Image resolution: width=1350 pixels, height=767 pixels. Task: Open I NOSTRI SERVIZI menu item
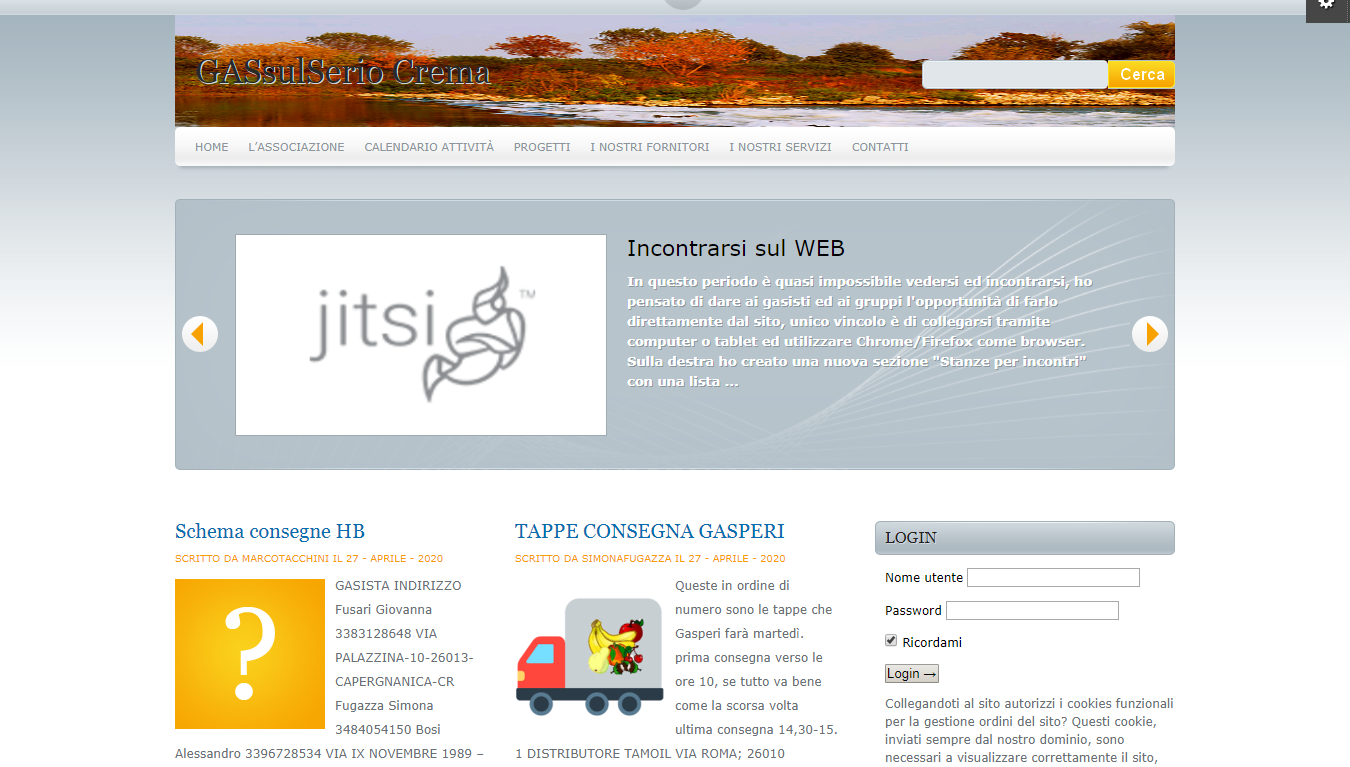tap(780, 147)
